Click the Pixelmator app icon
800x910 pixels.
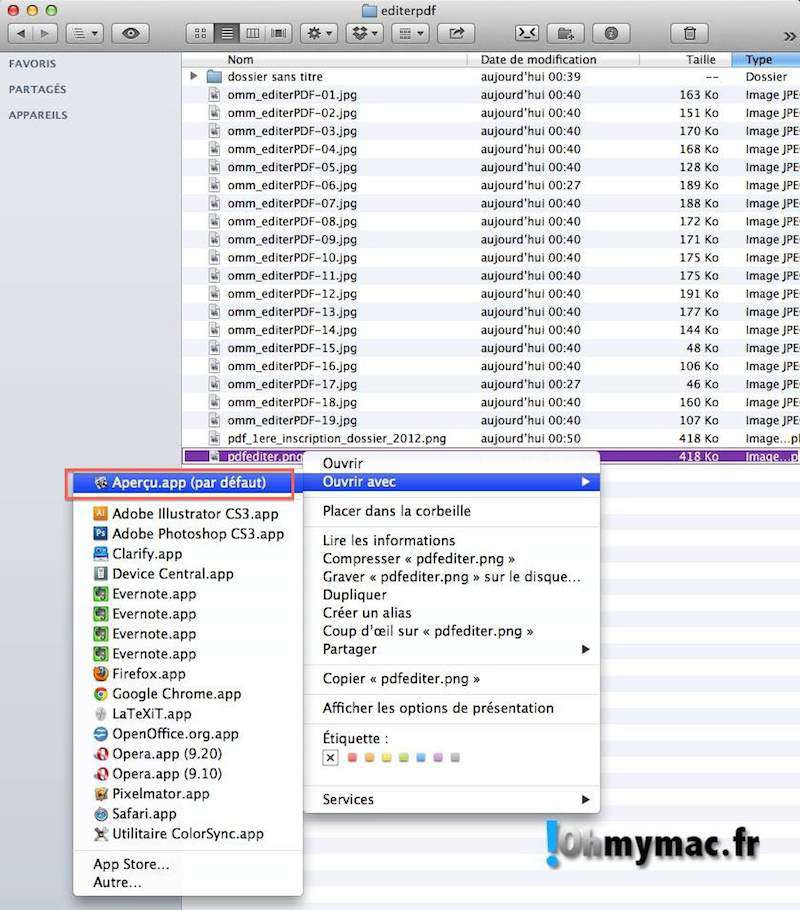click(100, 793)
